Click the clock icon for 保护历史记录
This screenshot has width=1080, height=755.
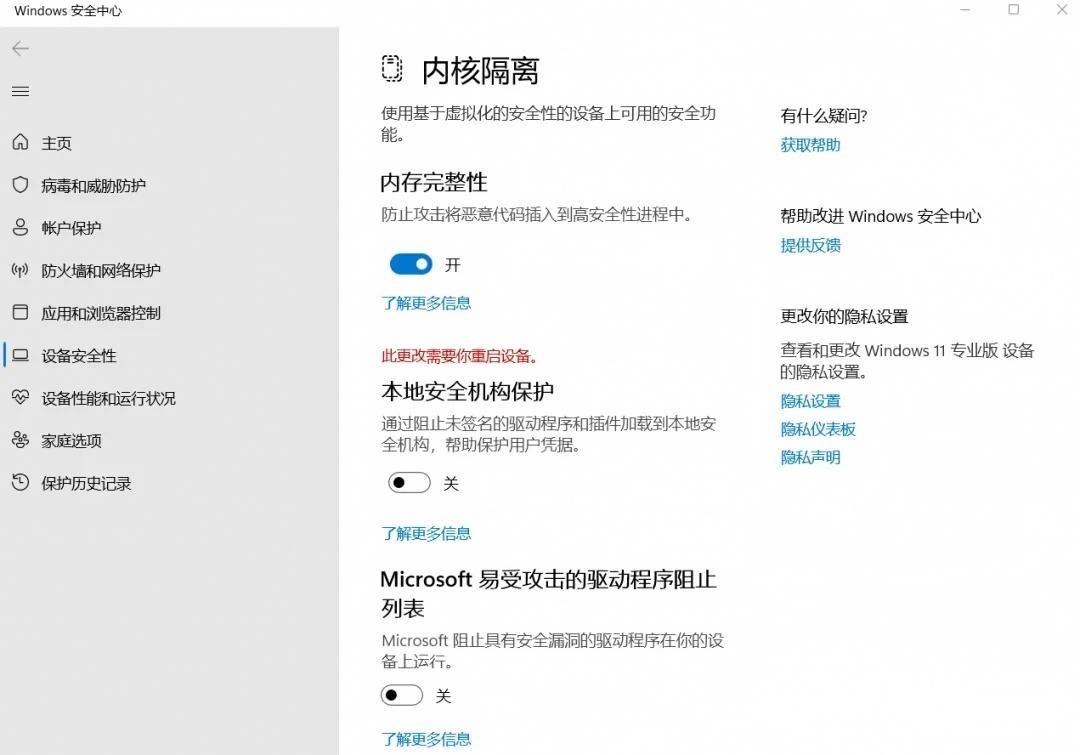pos(21,482)
